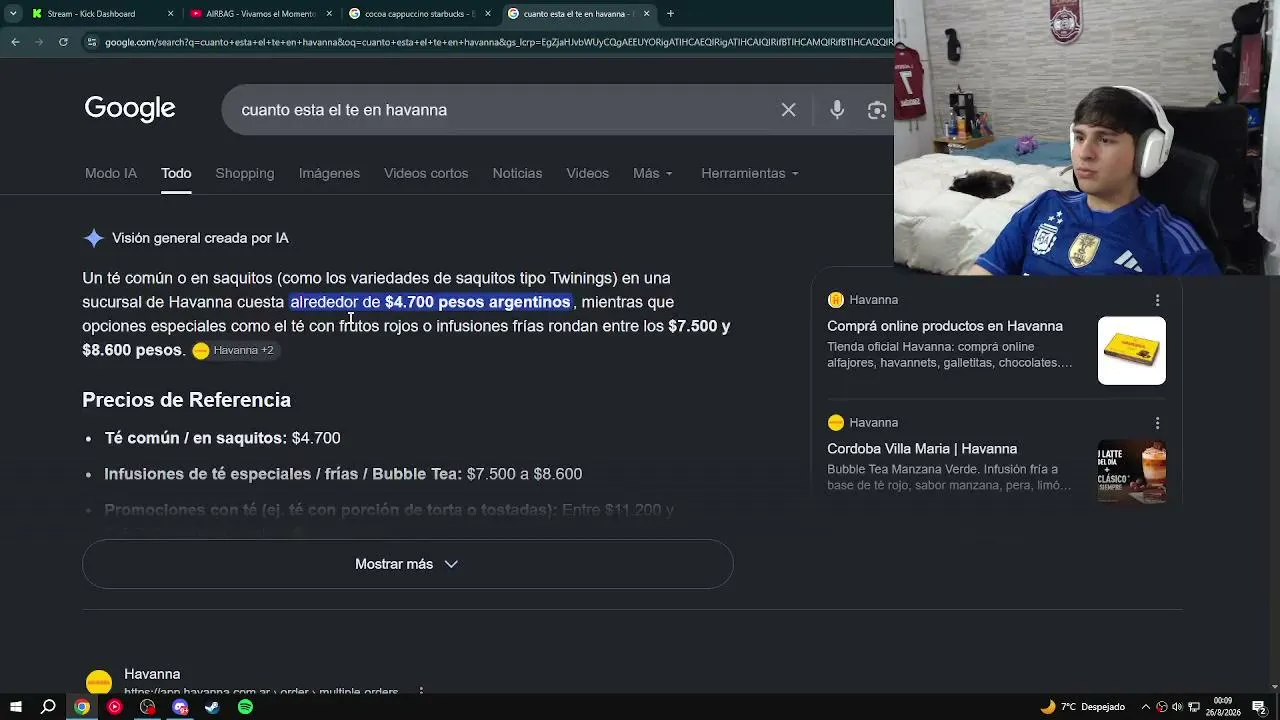Close the AIRBAG YouTube tab
Image resolution: width=1280 pixels, height=720 pixels.
pos(329,14)
